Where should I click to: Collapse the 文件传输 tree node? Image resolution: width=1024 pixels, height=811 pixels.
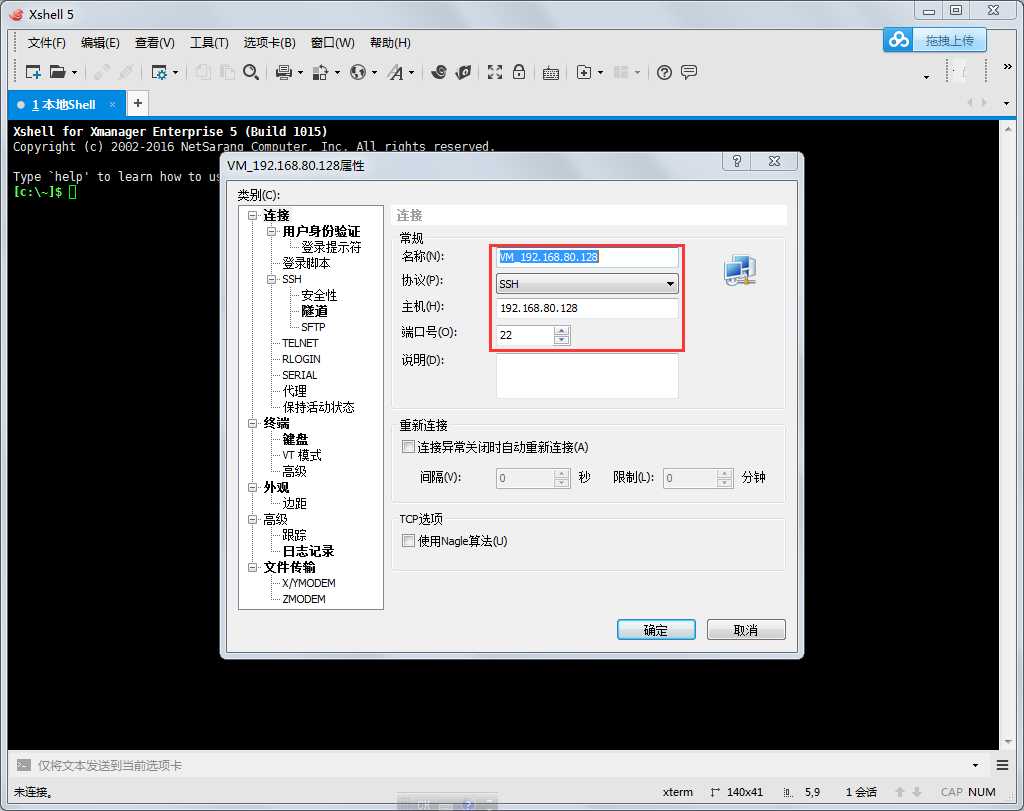253,567
